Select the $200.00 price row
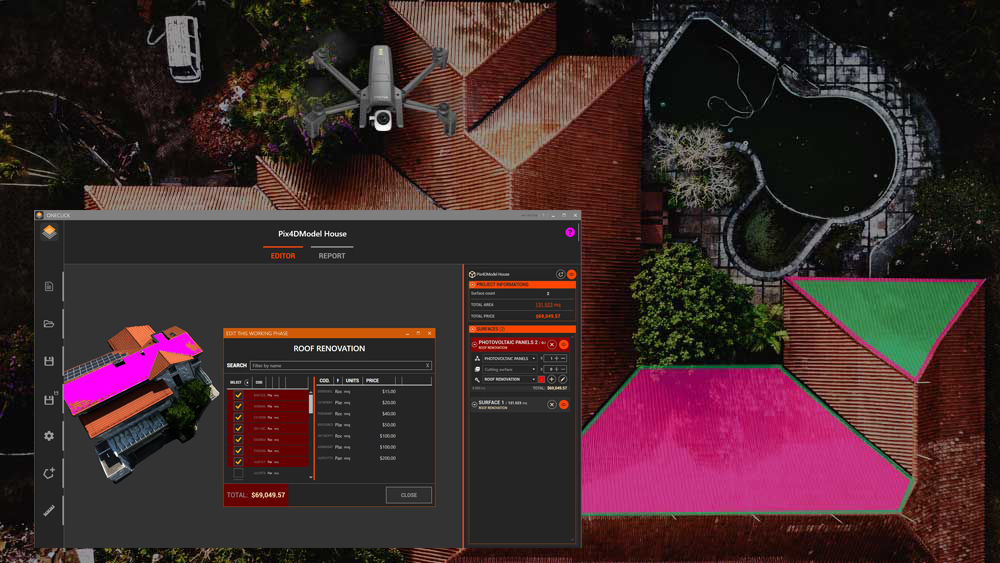The width and height of the screenshot is (1000, 563). pyautogui.click(x=374, y=458)
